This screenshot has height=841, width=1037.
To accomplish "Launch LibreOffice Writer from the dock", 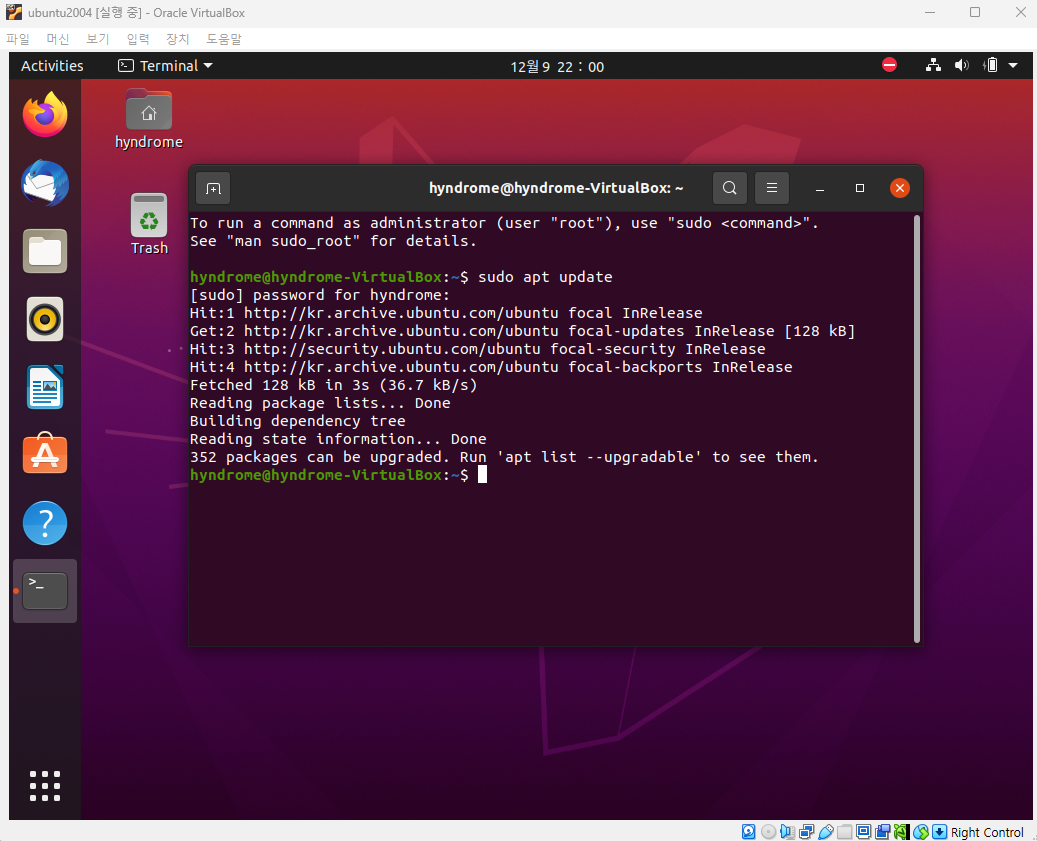I will click(x=45, y=387).
